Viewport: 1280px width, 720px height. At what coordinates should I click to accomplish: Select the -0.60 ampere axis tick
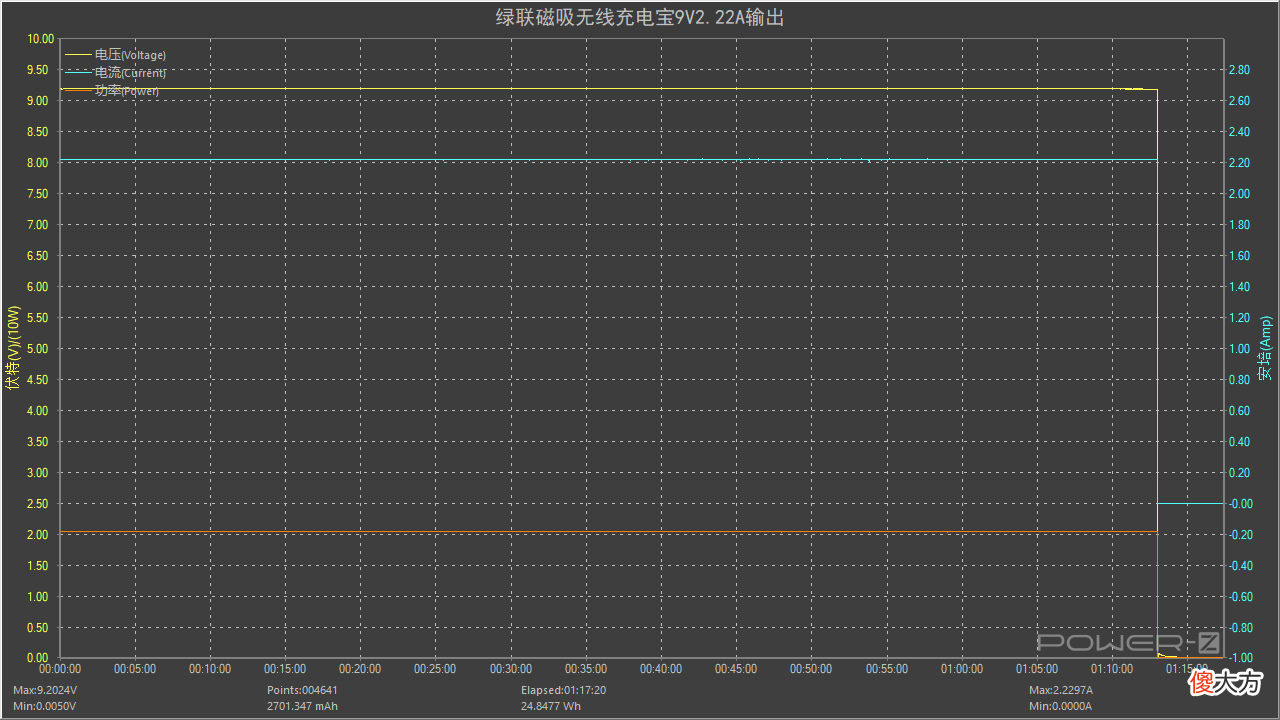point(1239,597)
